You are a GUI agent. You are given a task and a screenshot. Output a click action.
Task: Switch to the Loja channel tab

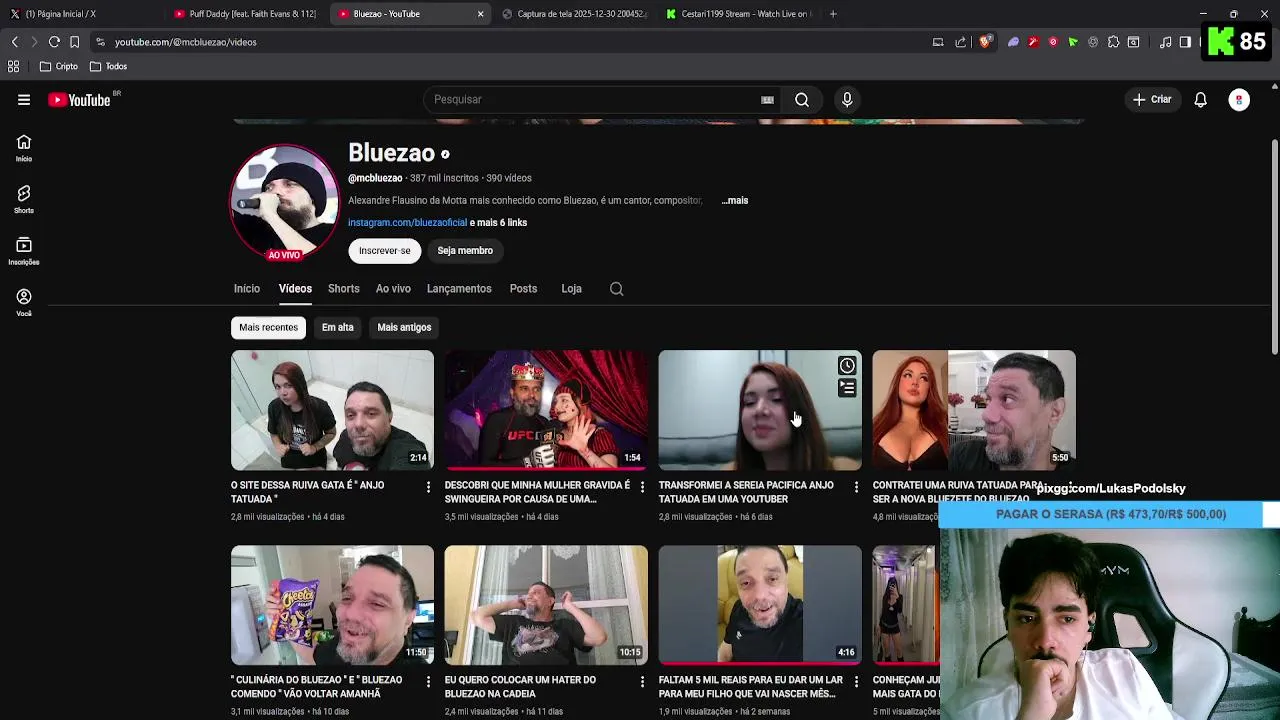(571, 289)
